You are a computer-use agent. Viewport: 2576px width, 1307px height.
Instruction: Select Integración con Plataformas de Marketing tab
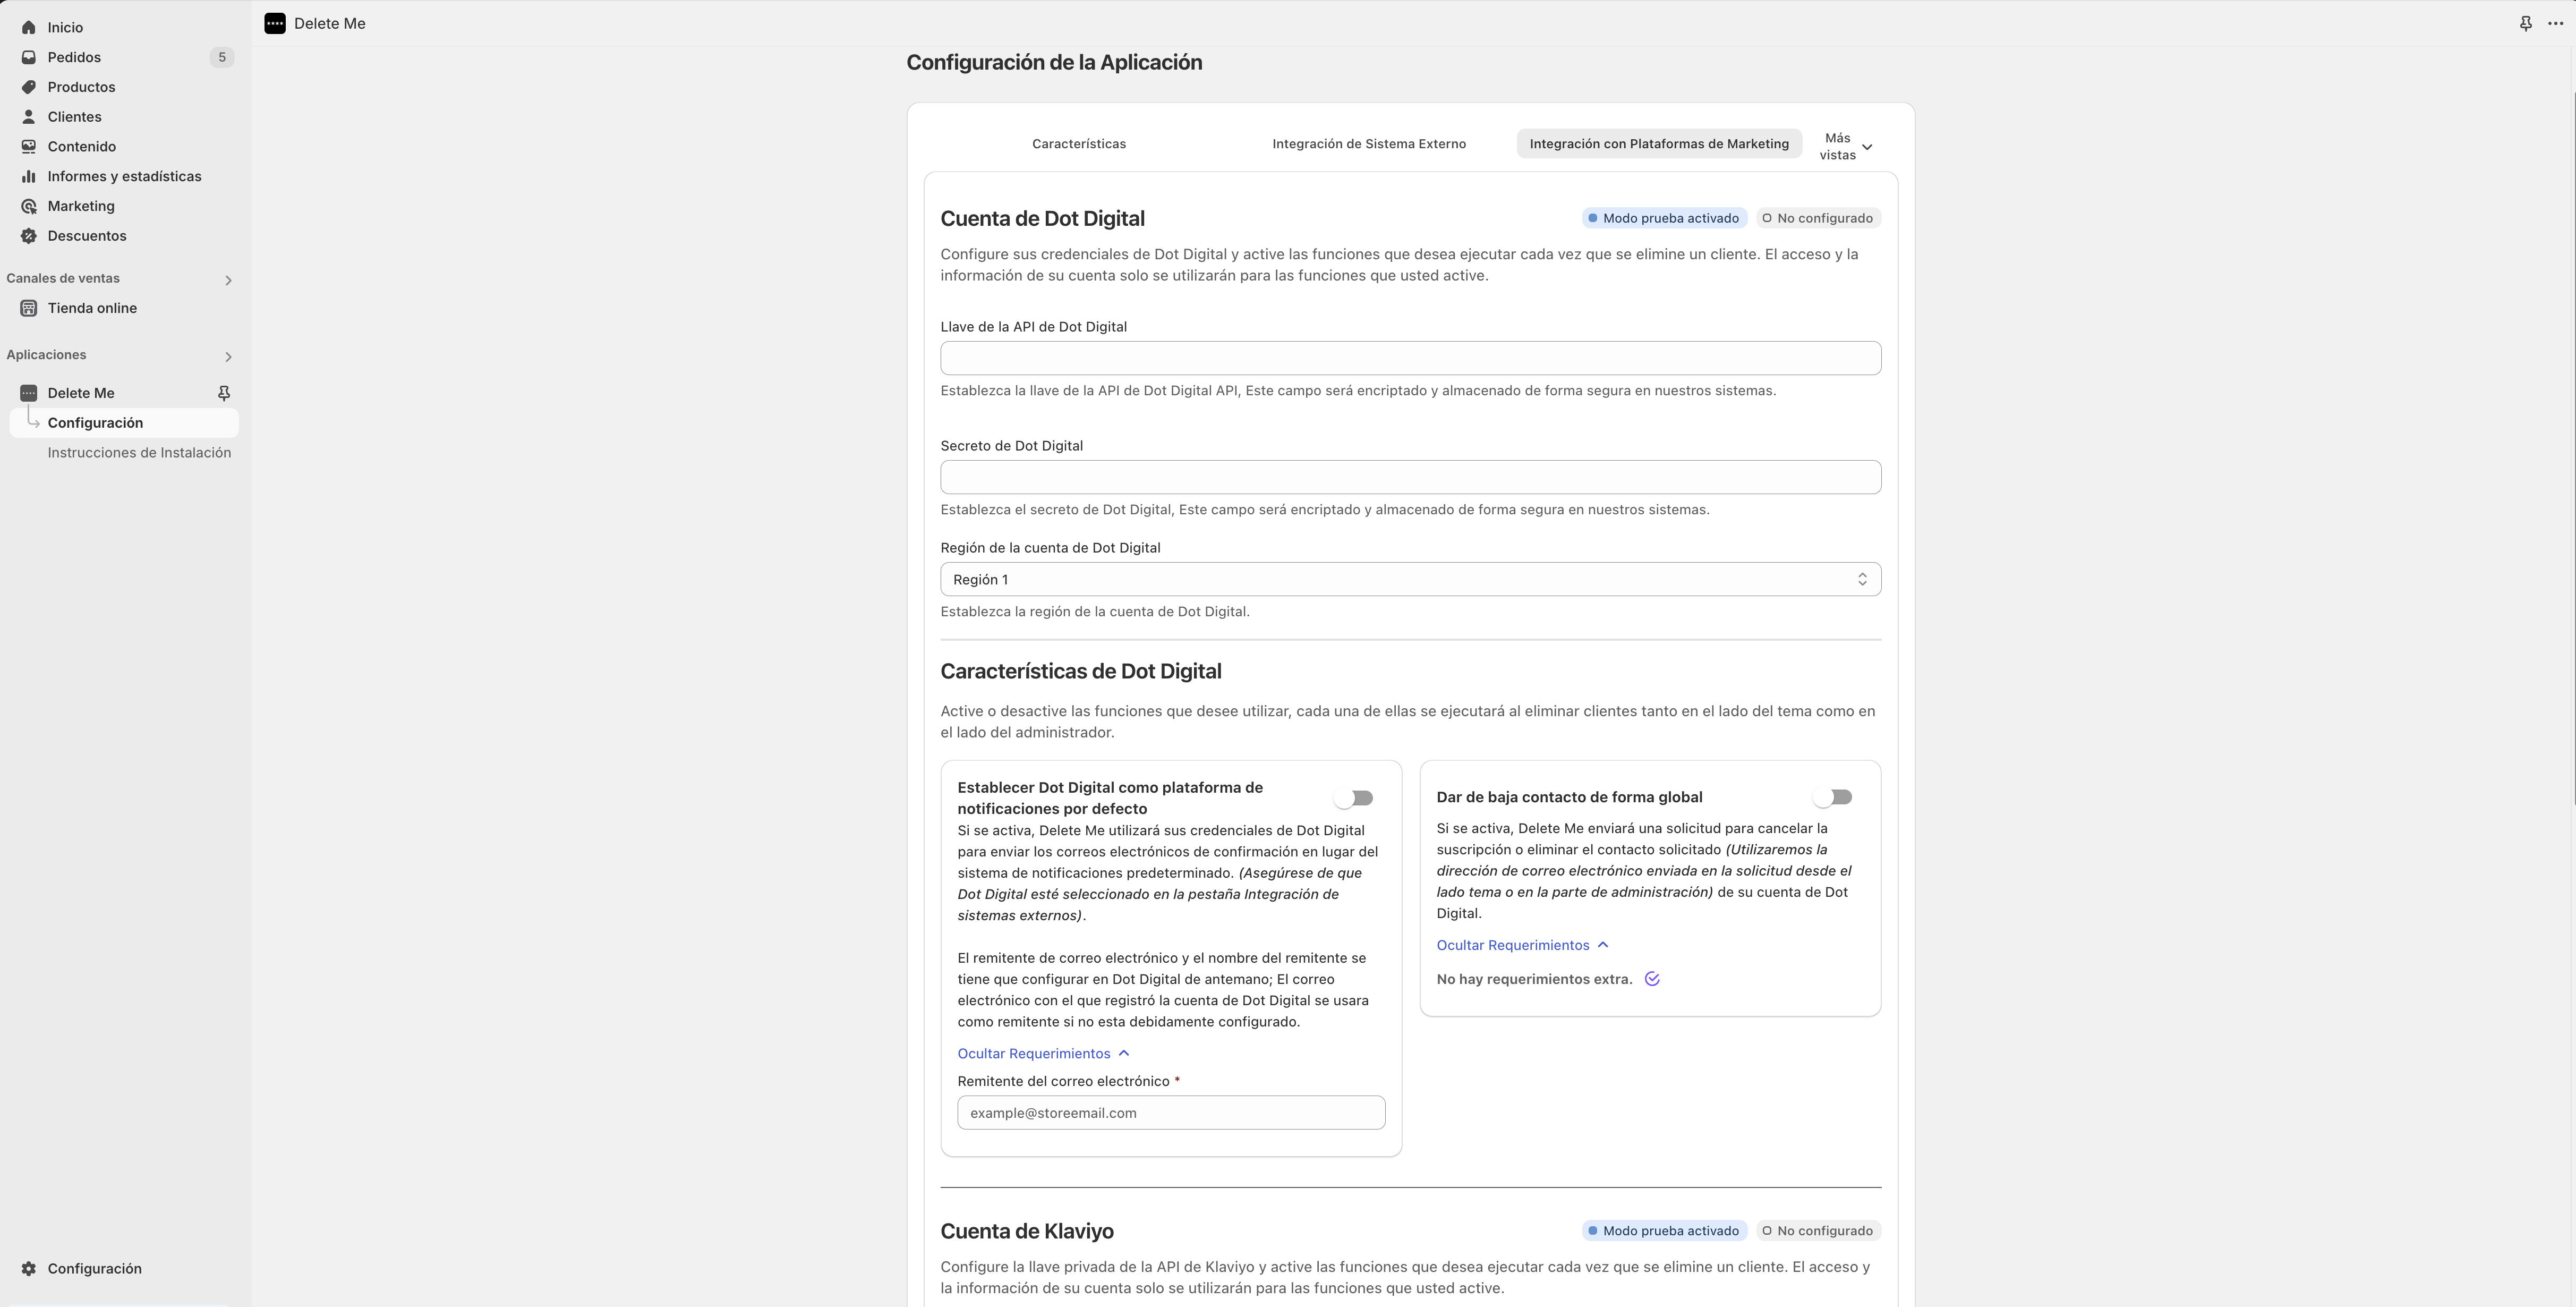coord(1658,144)
